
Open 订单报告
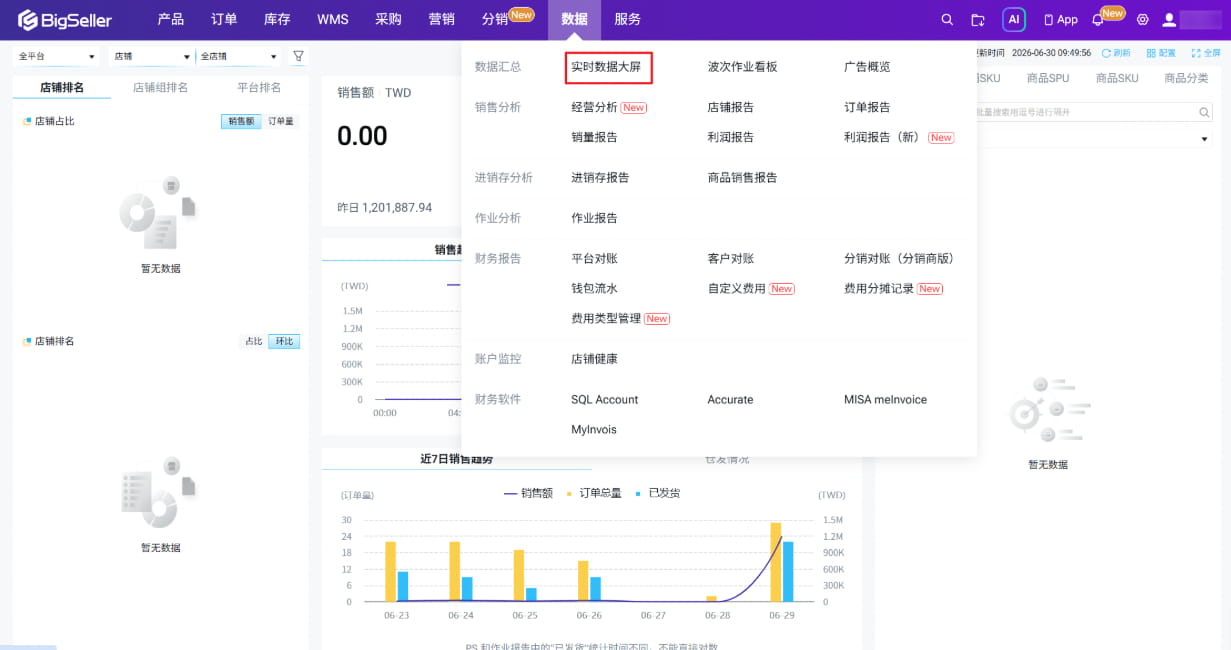click(867, 107)
